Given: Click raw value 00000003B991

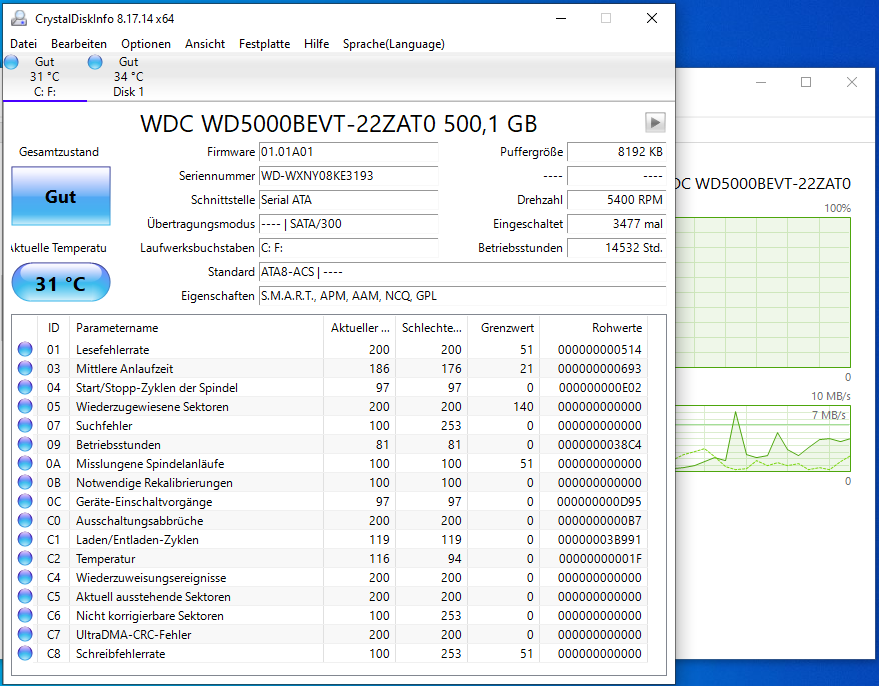Looking at the screenshot, I should [x=599, y=540].
